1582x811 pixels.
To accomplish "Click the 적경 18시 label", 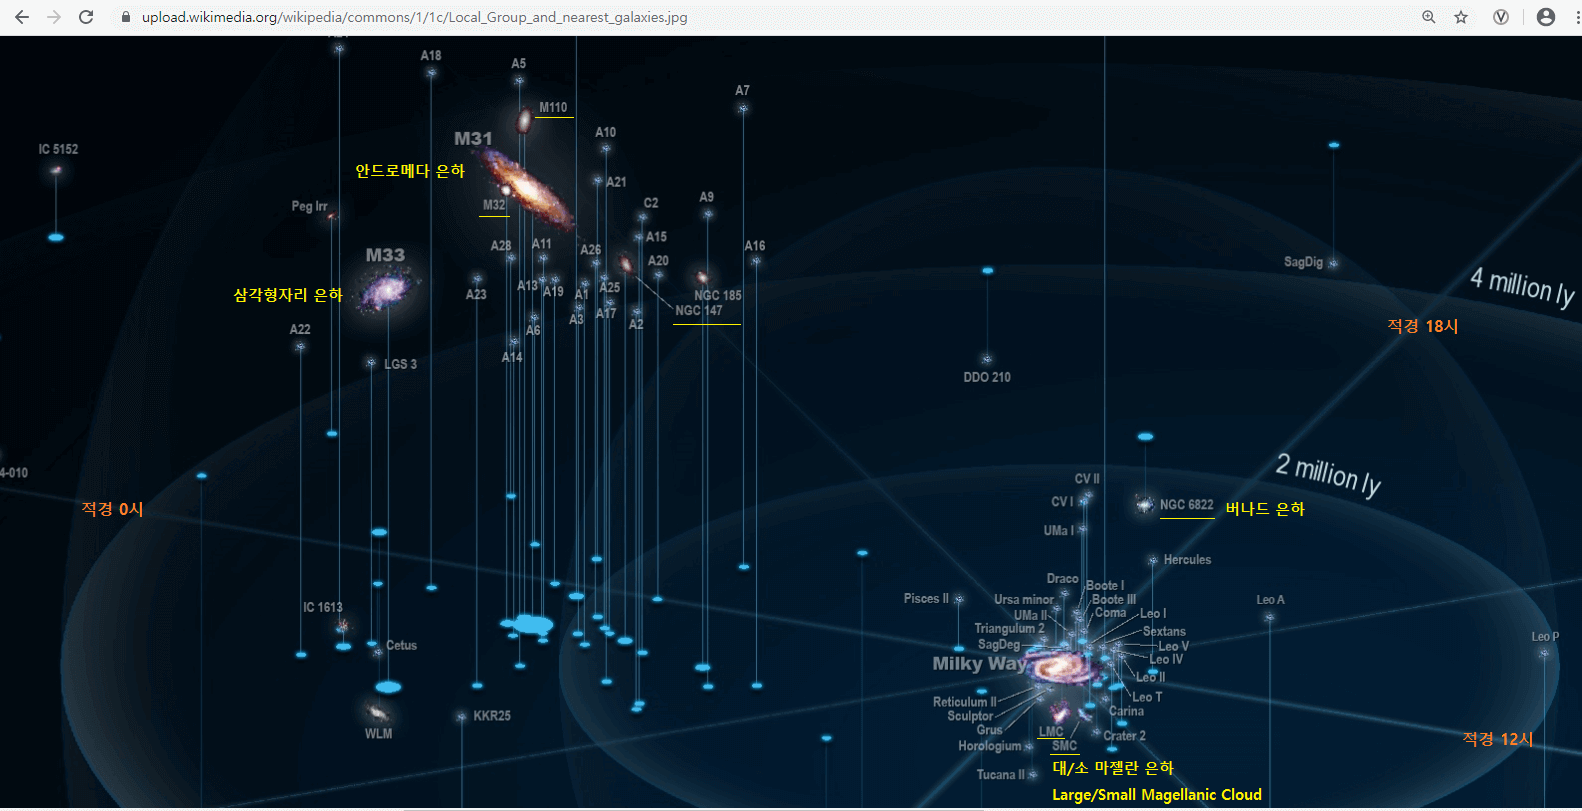I will pyautogui.click(x=1423, y=326).
